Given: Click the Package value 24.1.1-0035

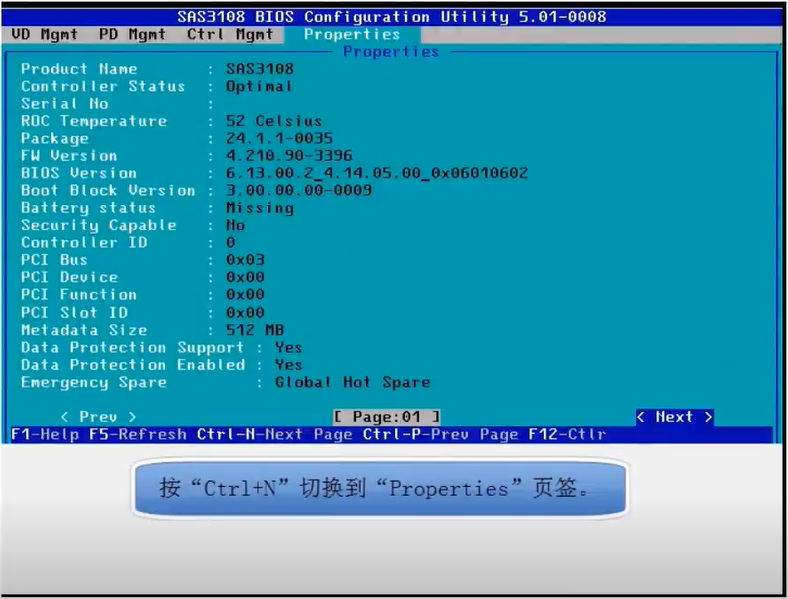Looking at the screenshot, I should pos(279,138).
